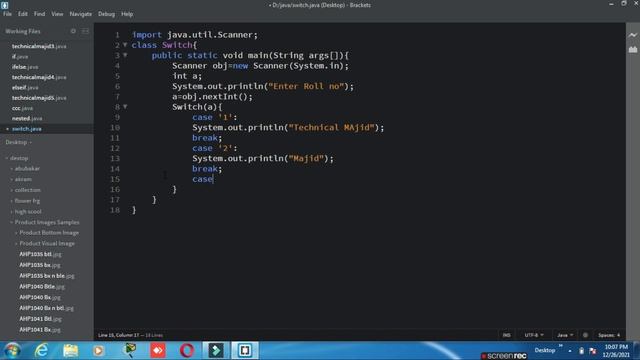Open AHP1035 bx.jpg file

tap(40, 265)
